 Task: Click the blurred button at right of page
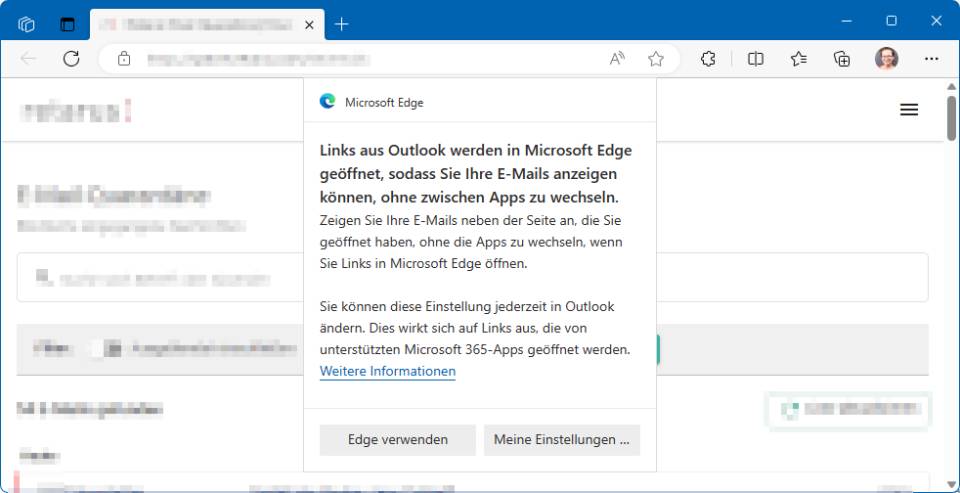(x=849, y=409)
